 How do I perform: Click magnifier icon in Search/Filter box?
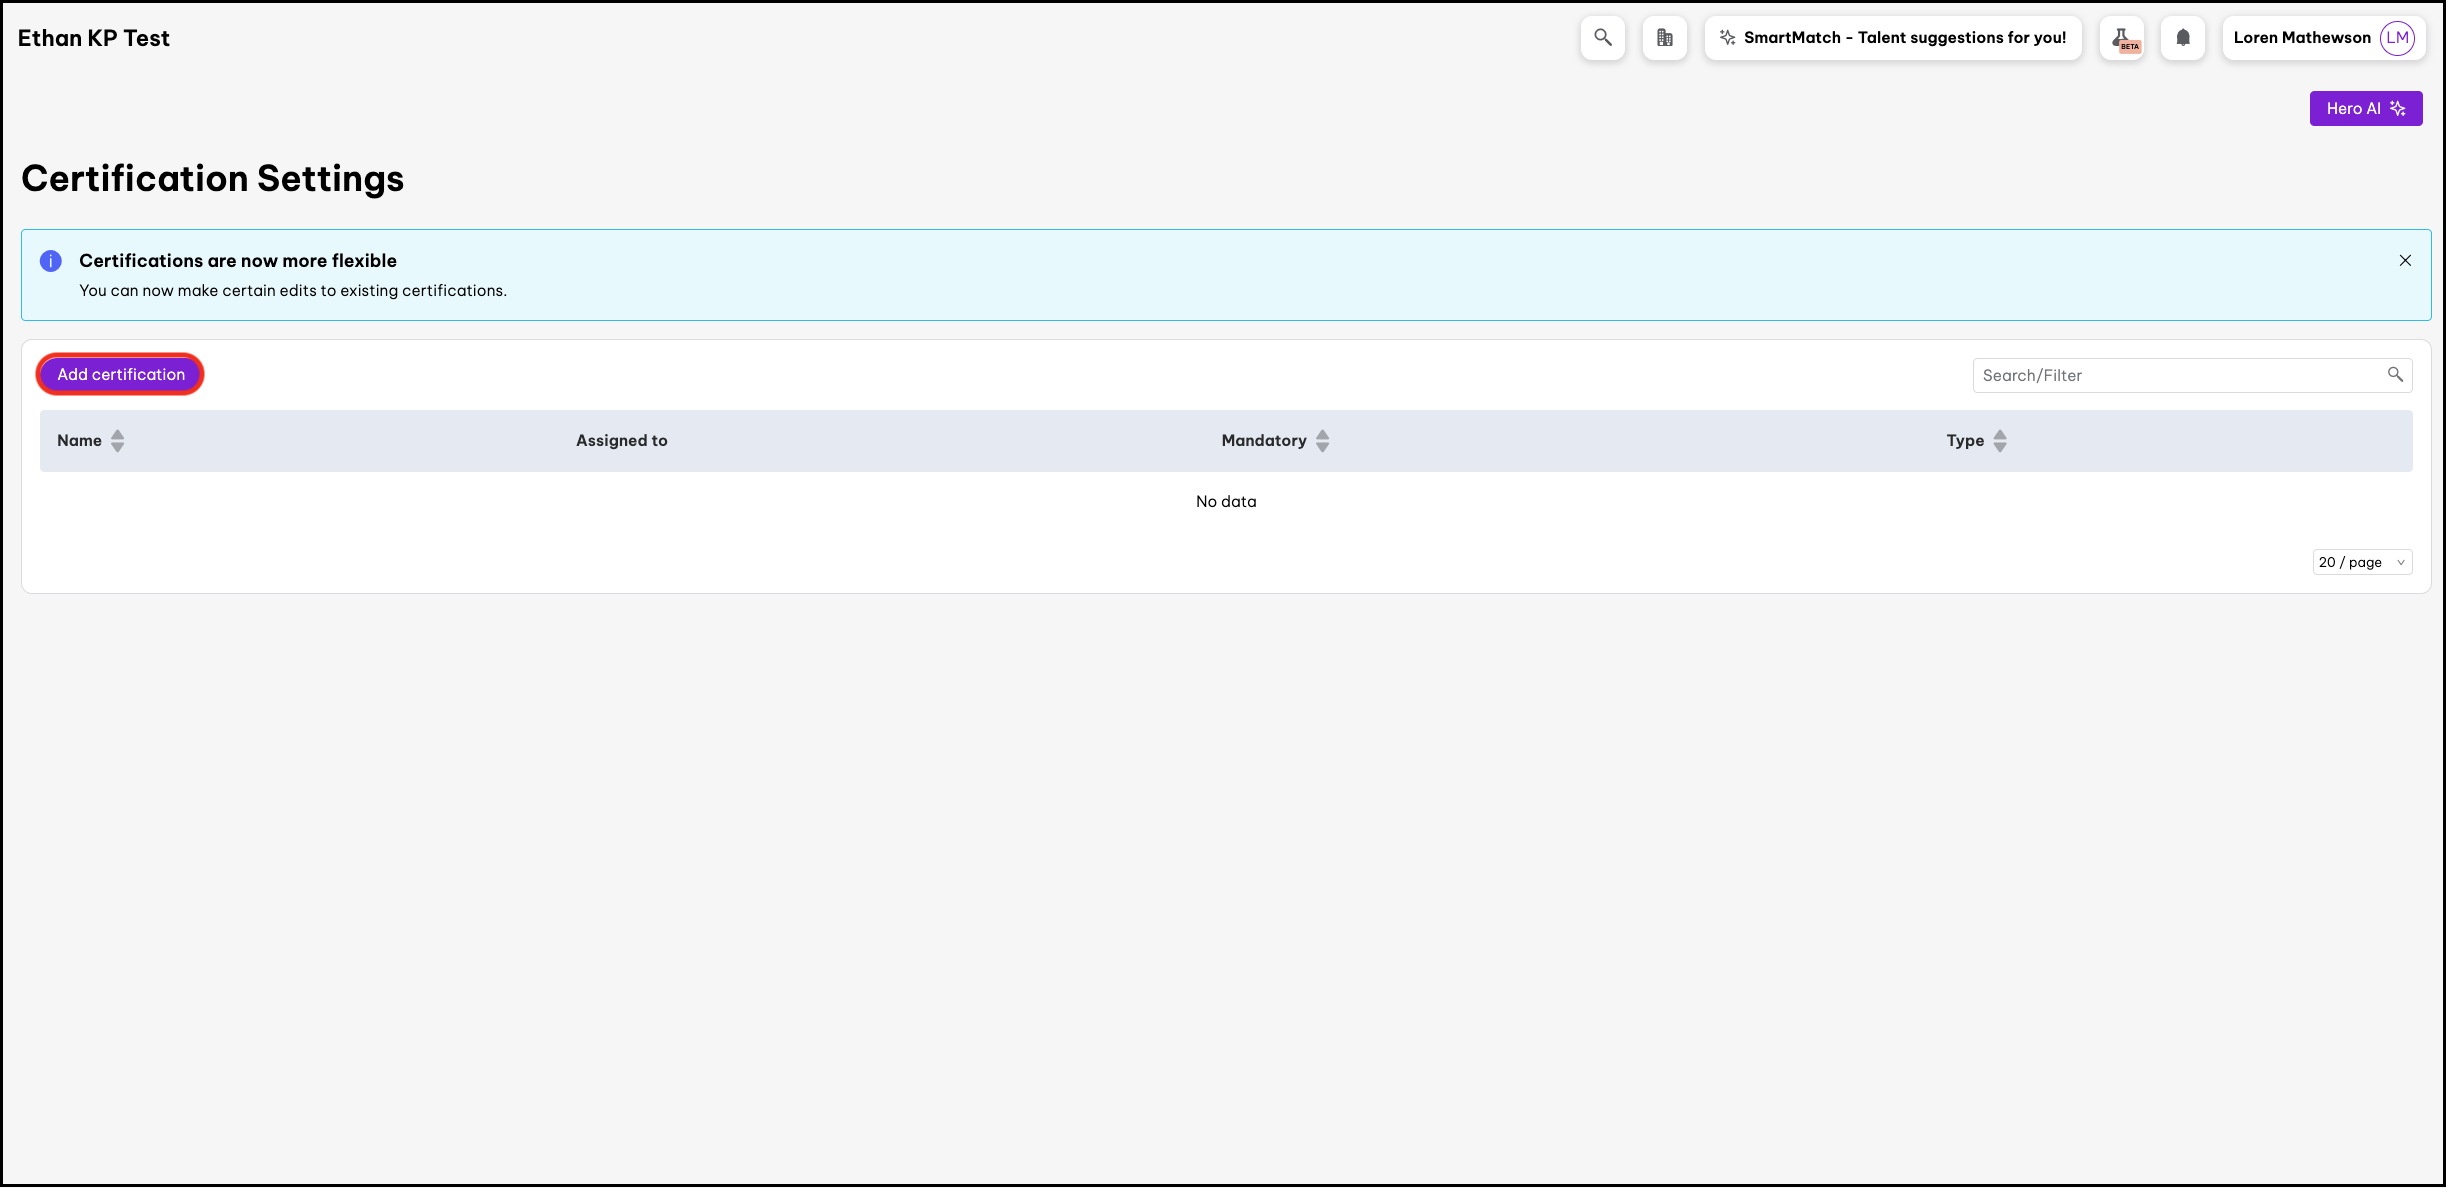coord(2395,375)
